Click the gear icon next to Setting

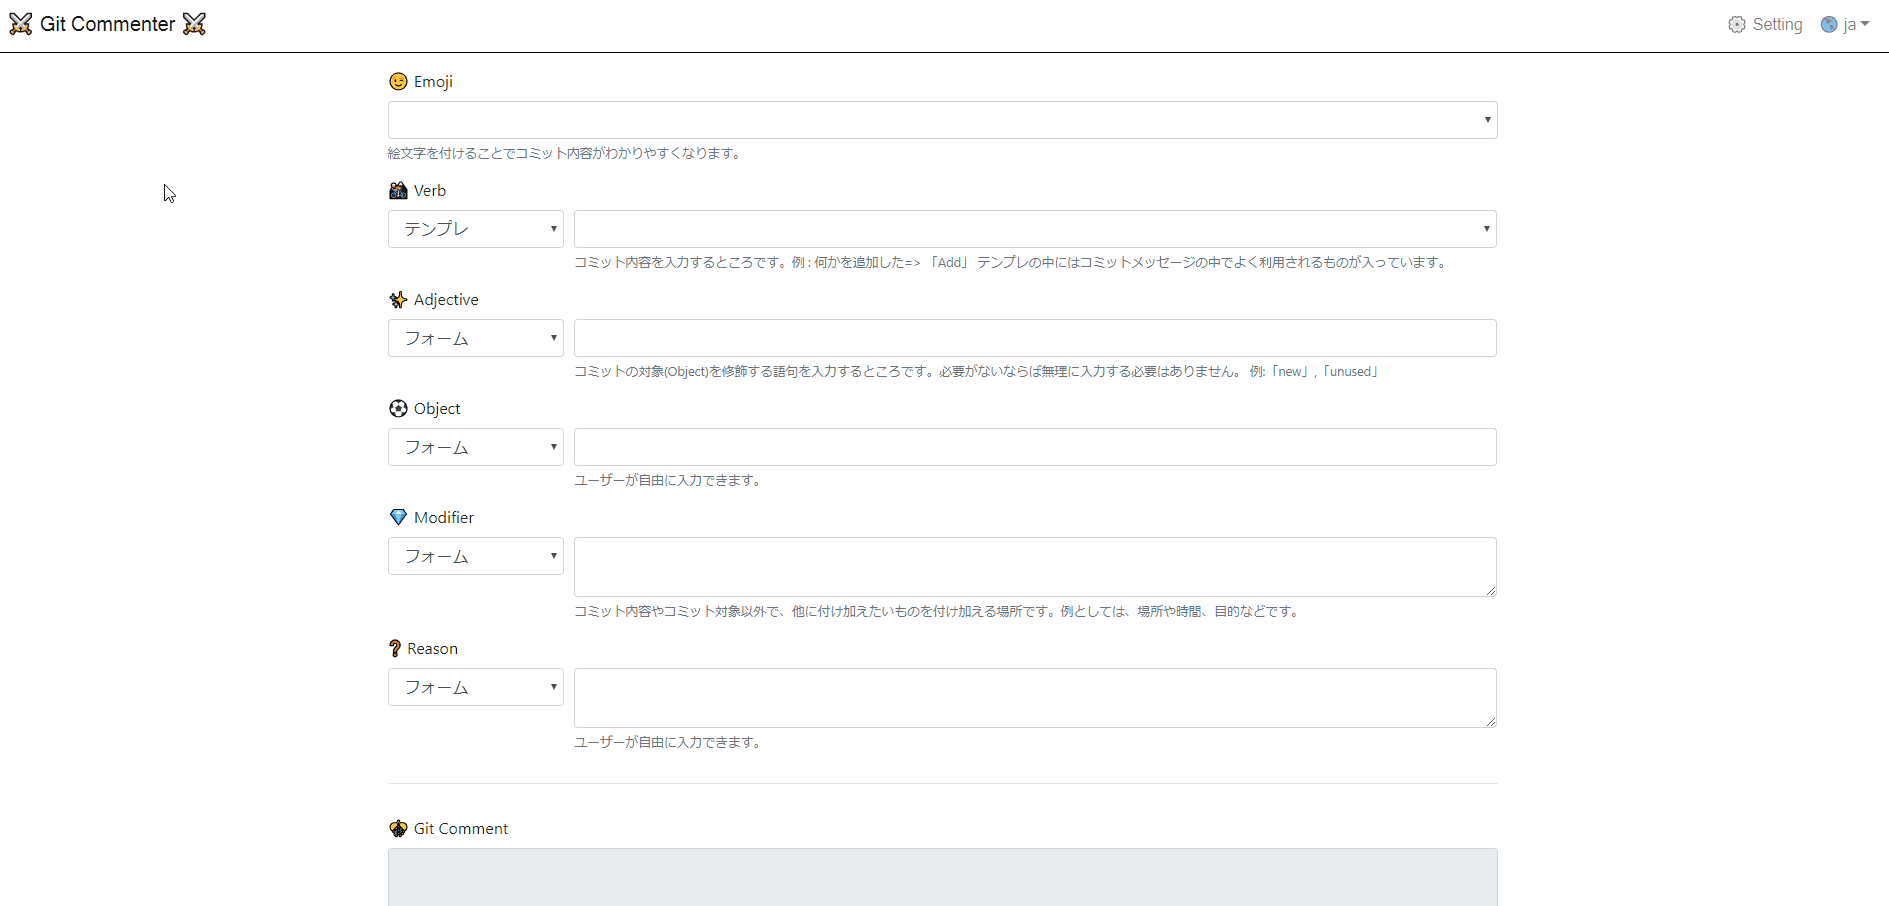click(1738, 24)
